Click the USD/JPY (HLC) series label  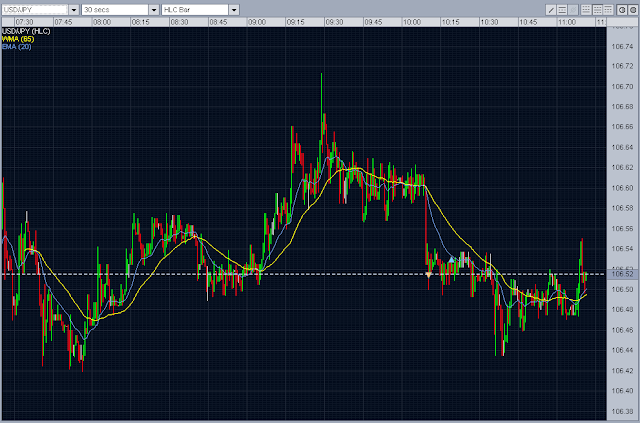(26, 31)
